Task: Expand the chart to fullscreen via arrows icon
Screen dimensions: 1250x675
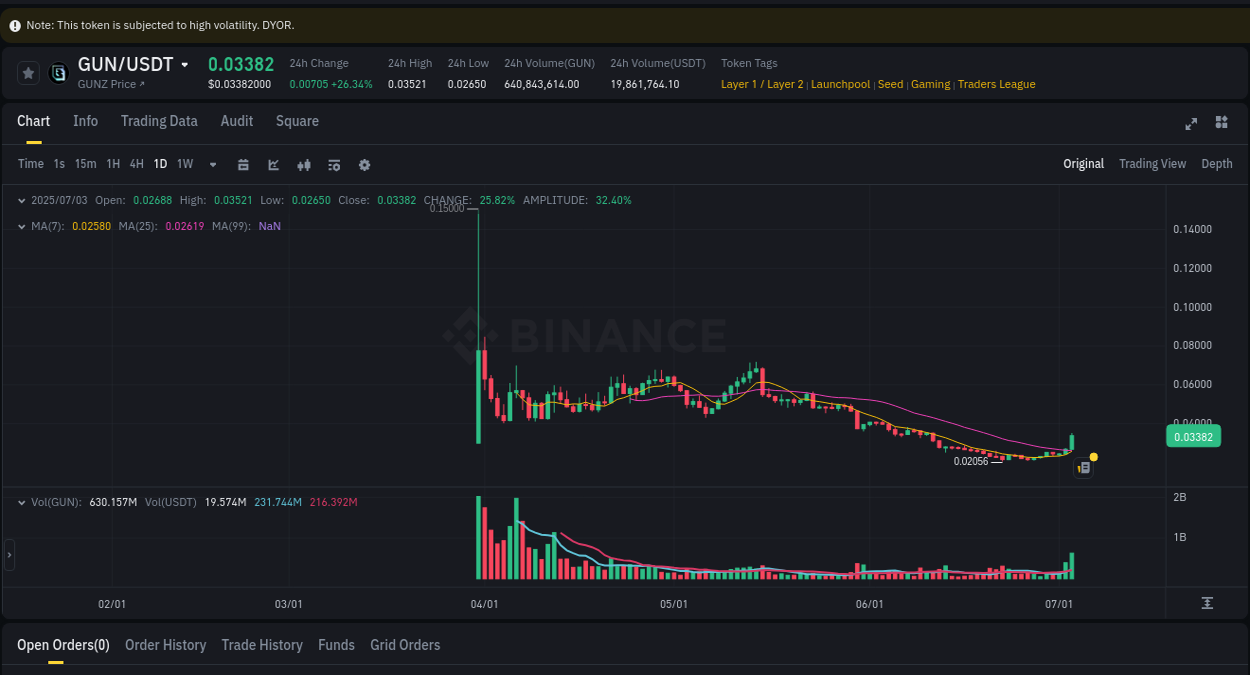Action: 1191,124
